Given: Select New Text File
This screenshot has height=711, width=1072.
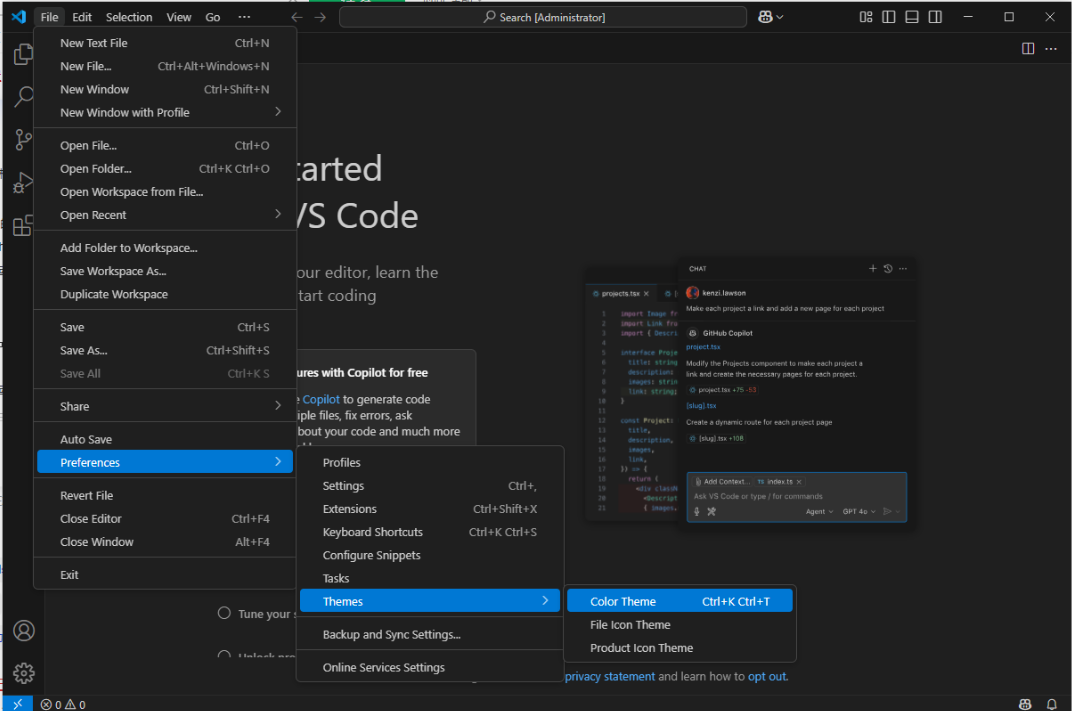Looking at the screenshot, I should pos(165,43).
